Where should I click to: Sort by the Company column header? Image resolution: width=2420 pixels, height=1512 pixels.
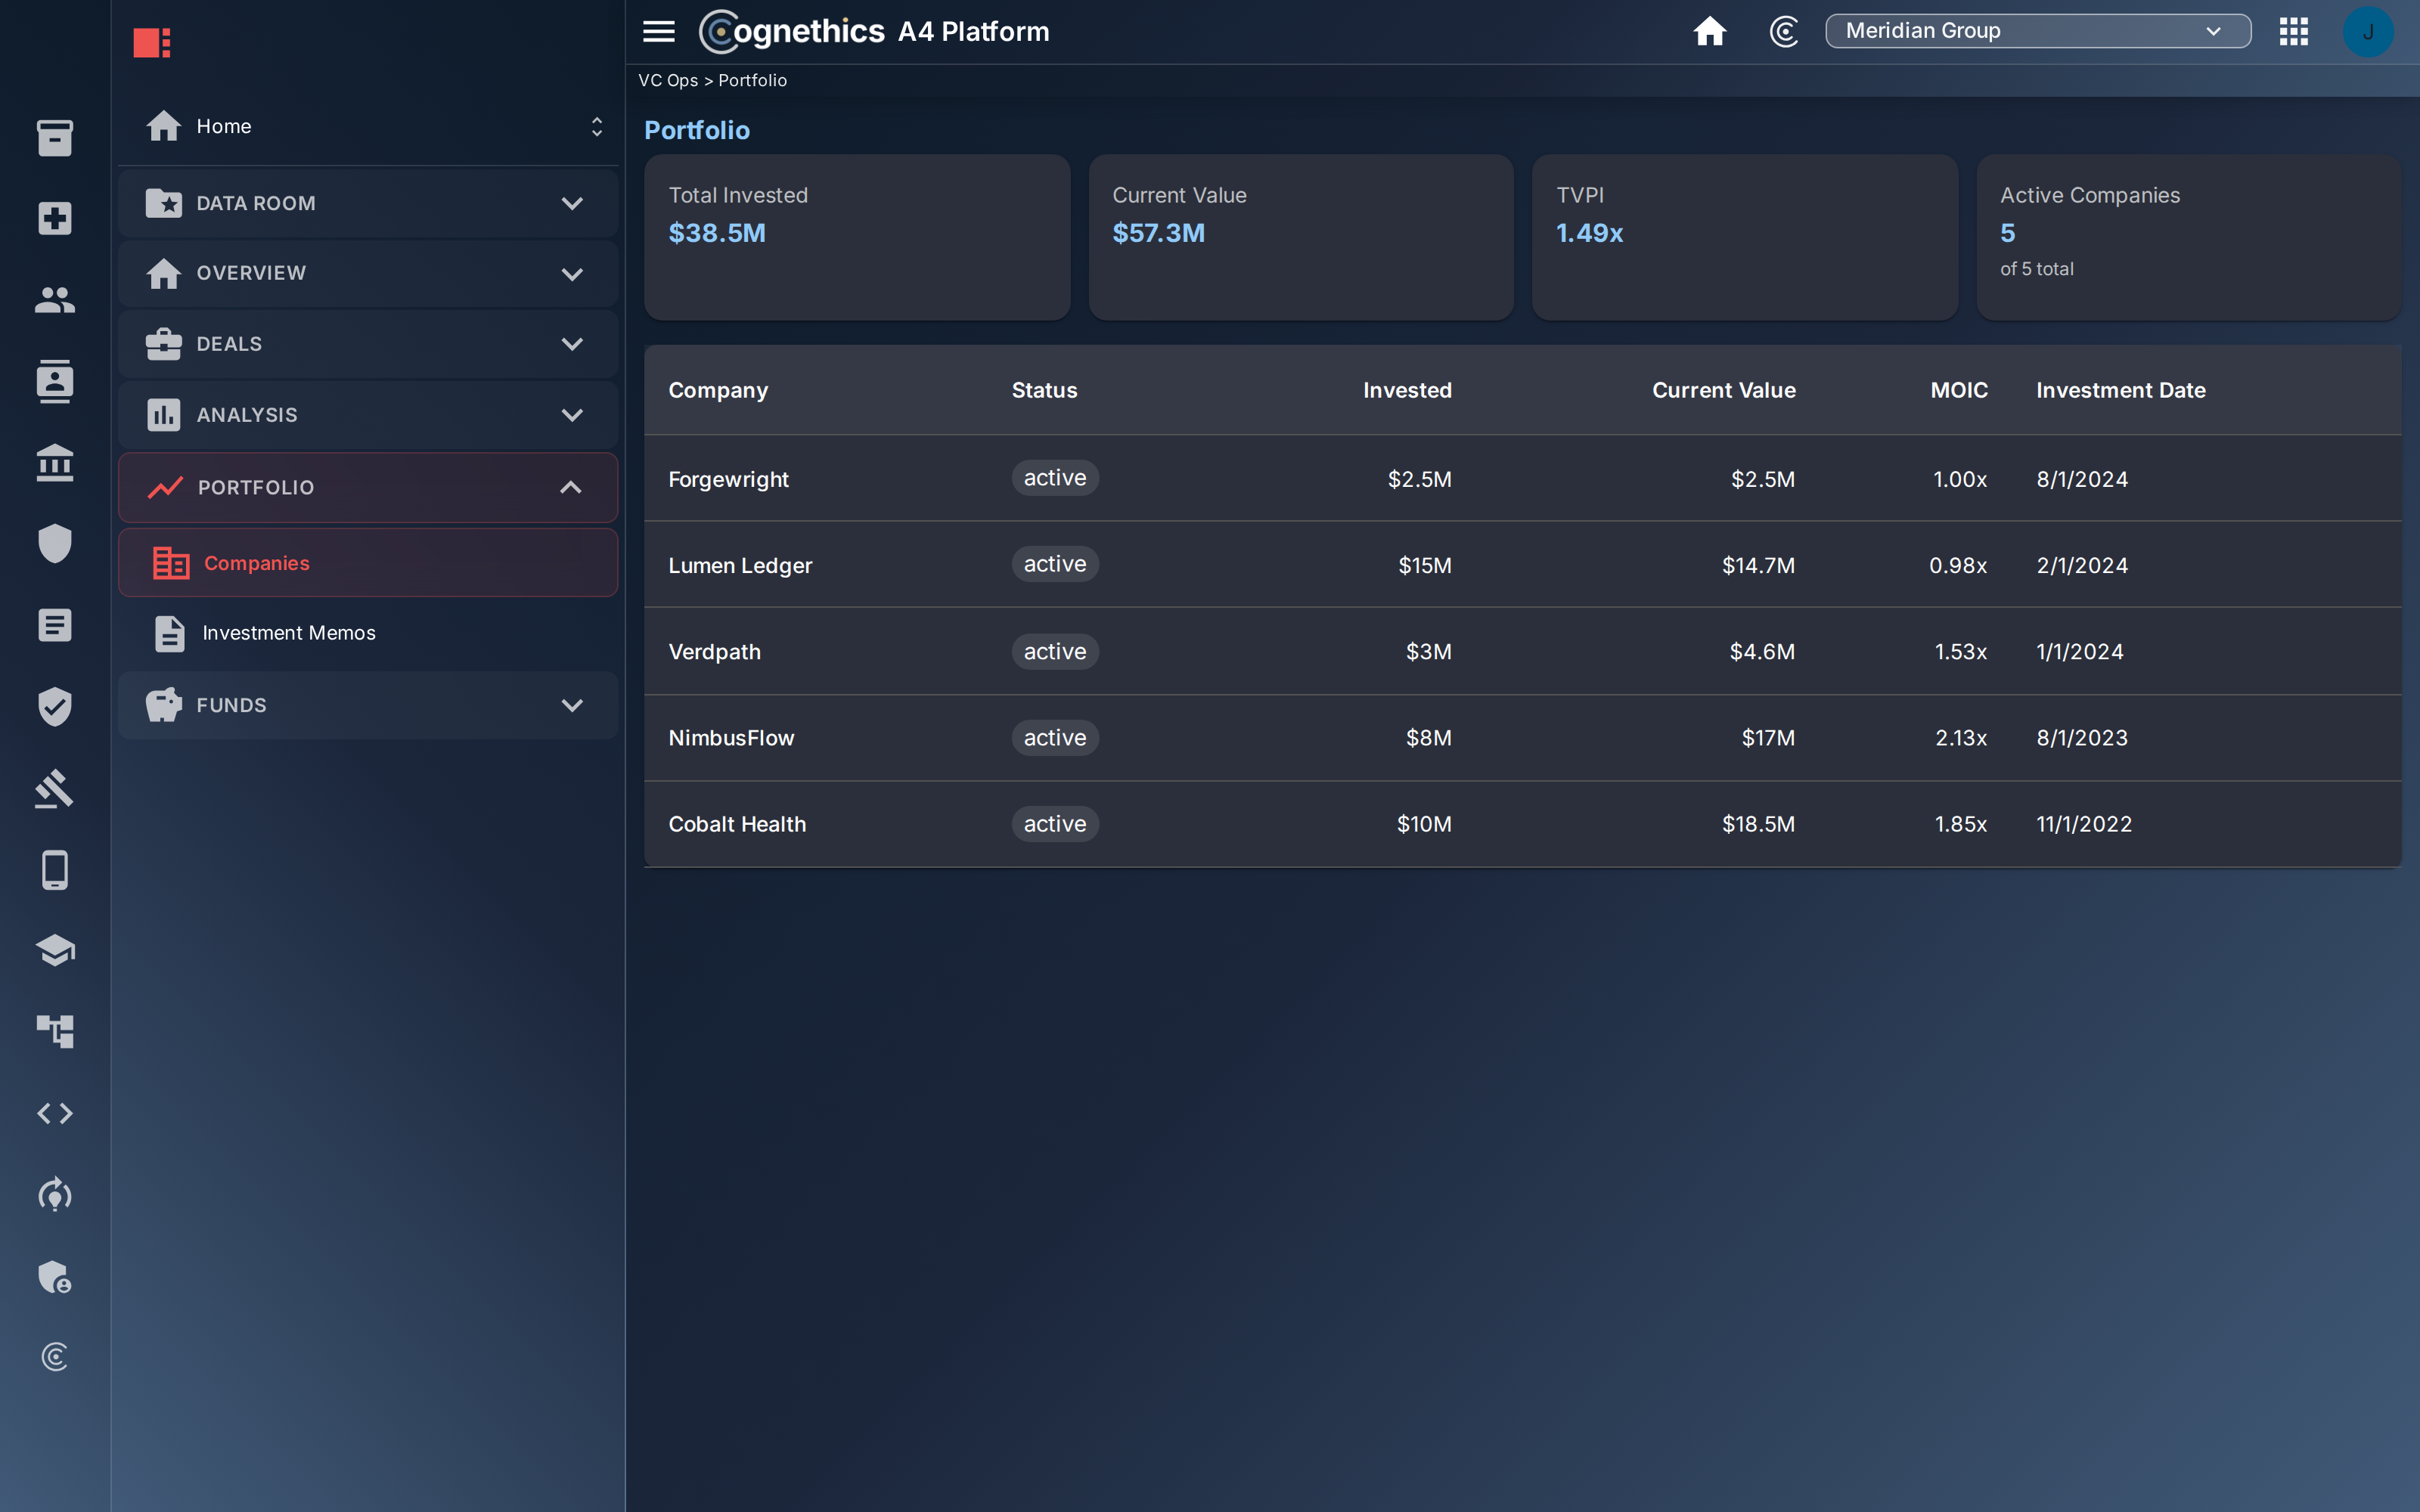click(x=718, y=390)
